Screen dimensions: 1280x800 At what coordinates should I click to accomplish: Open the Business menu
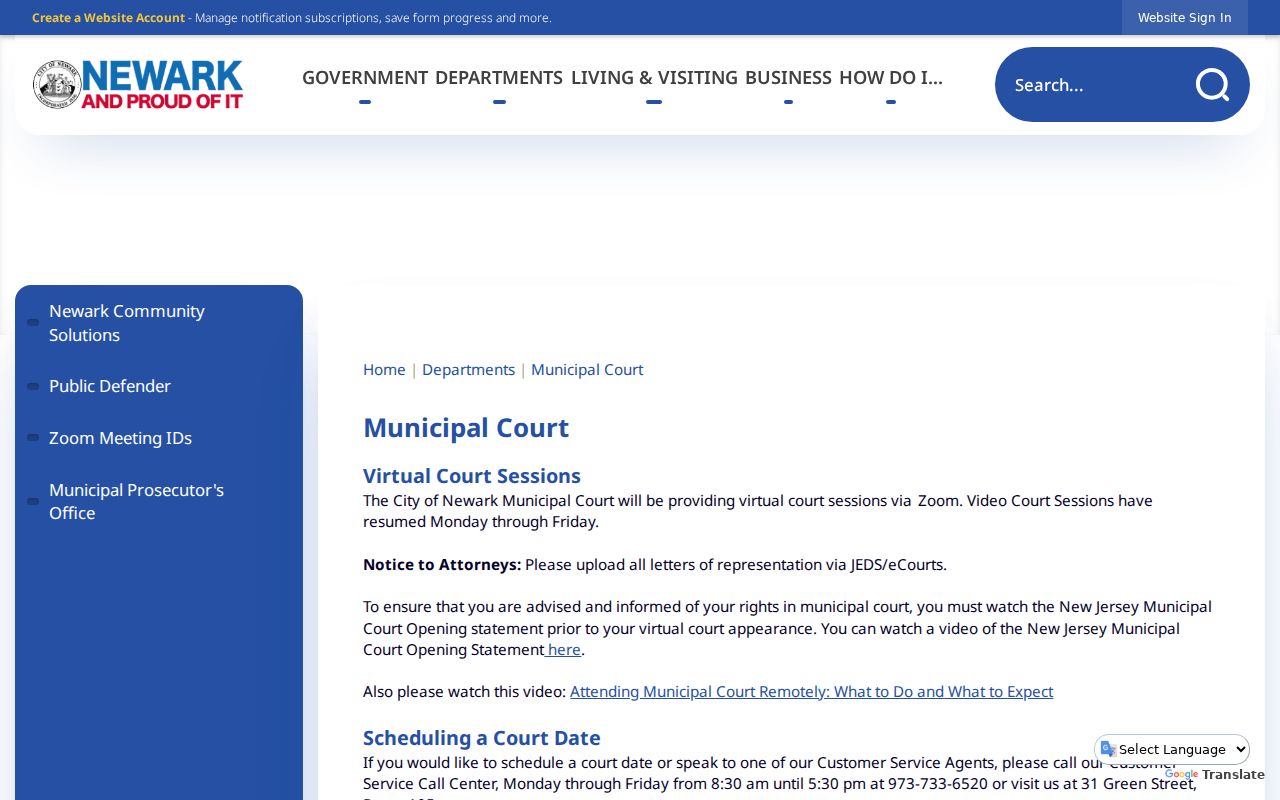click(788, 78)
